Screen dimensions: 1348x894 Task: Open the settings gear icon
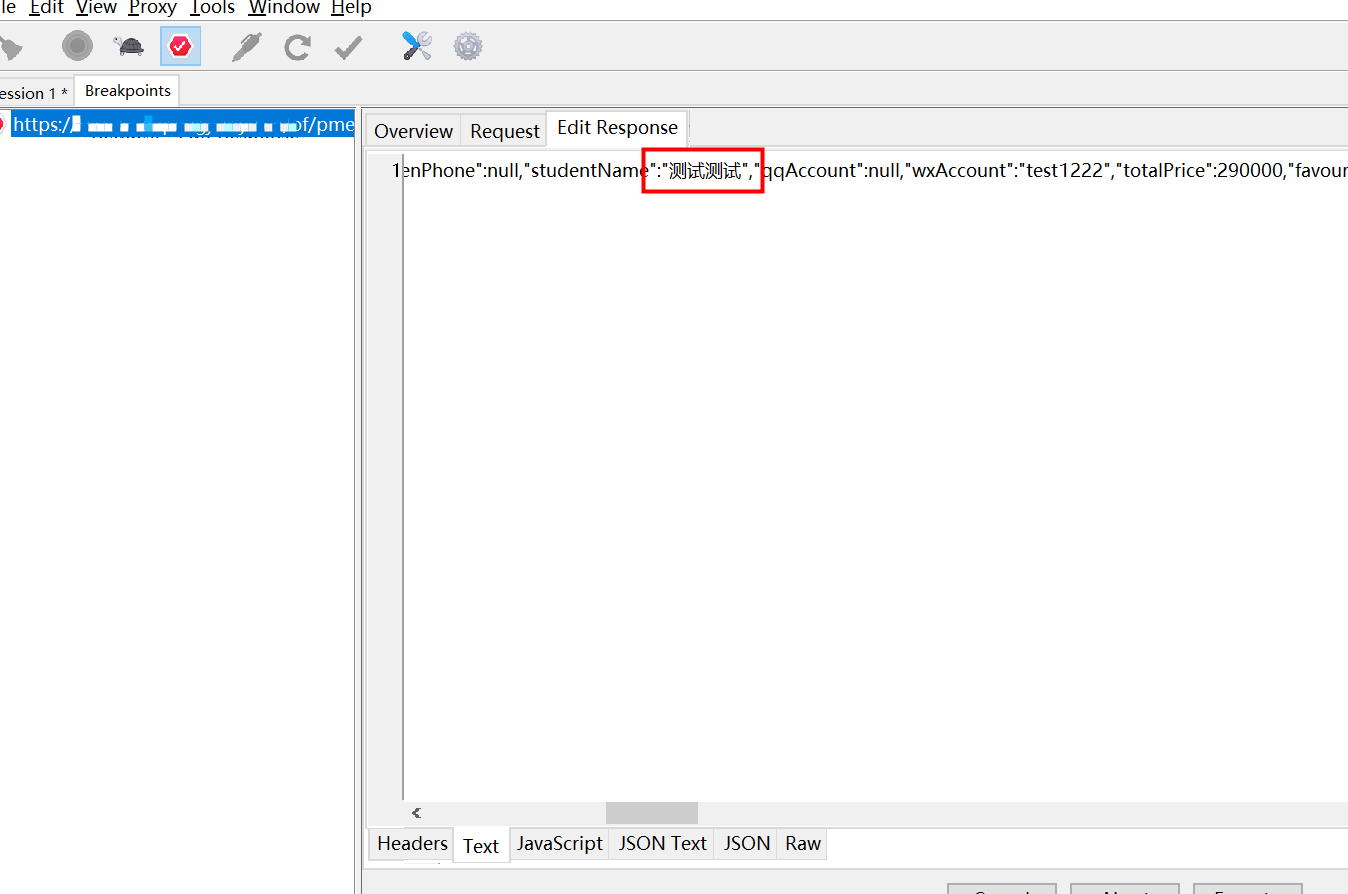pyautogui.click(x=468, y=46)
